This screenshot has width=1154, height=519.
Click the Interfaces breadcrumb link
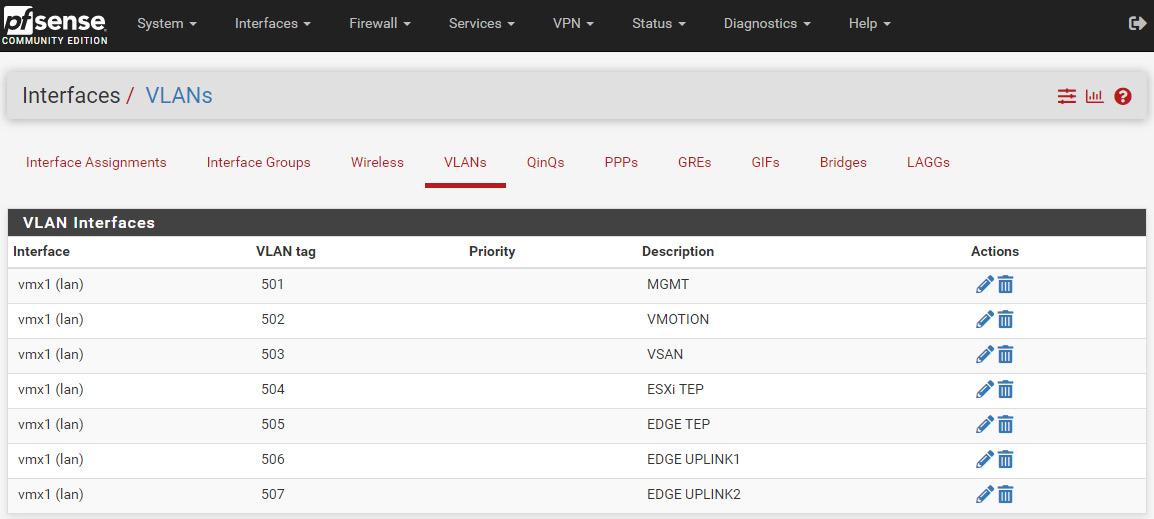71,96
